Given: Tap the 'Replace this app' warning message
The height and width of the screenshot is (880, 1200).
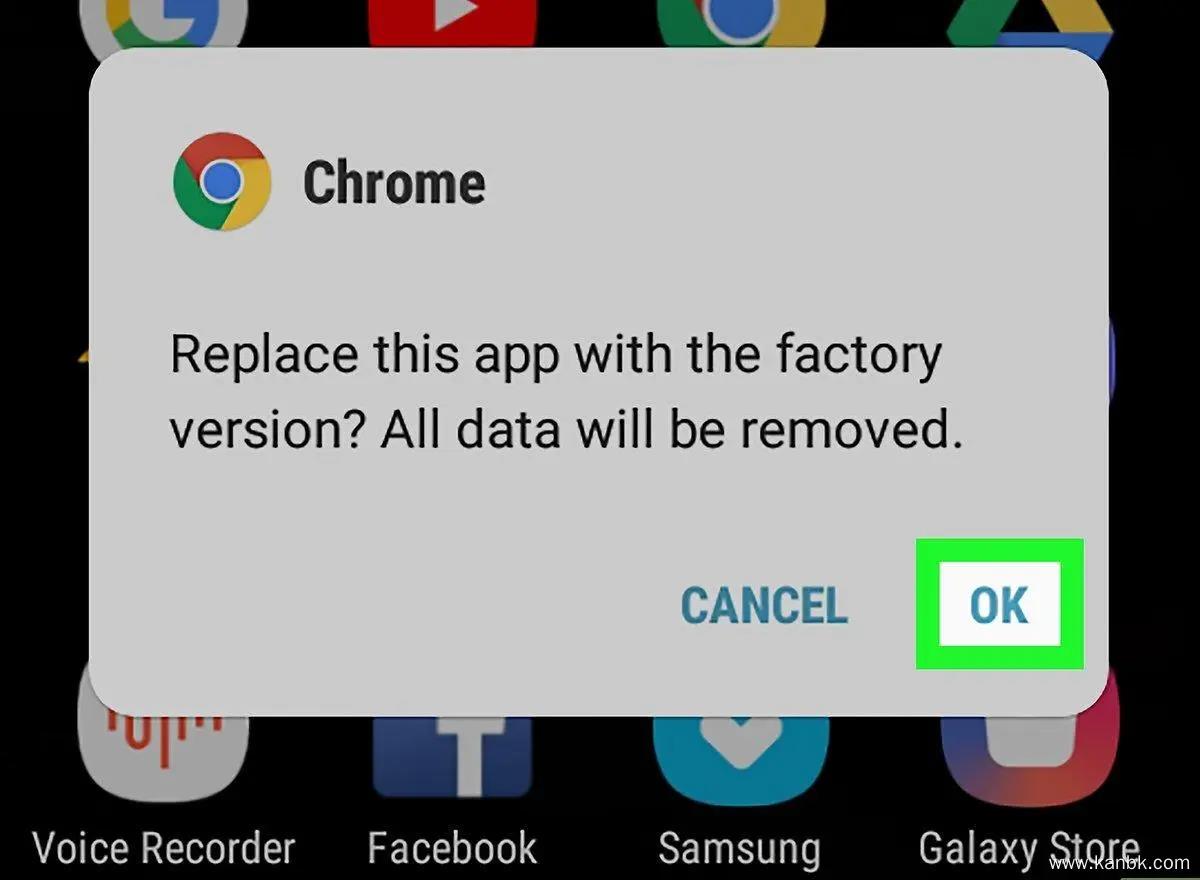Looking at the screenshot, I should 565,392.
